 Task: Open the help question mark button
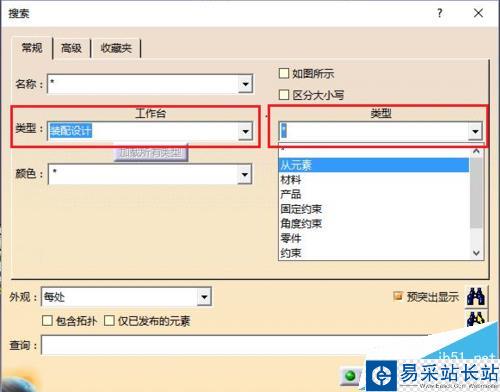pyautogui.click(x=440, y=13)
